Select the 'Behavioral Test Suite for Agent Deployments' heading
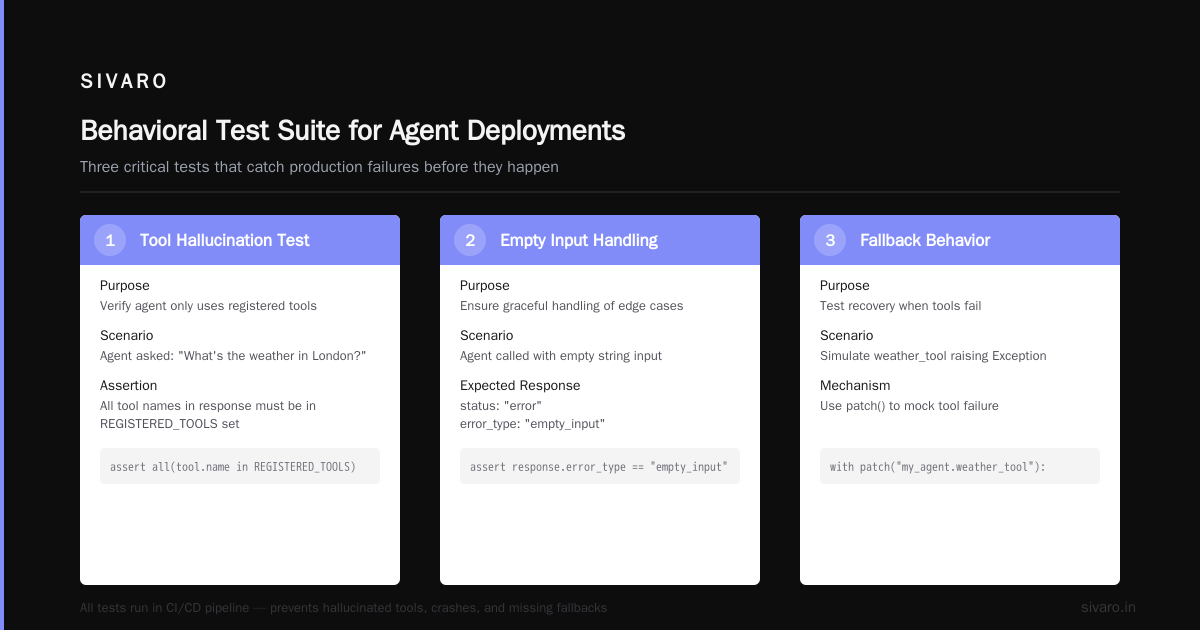Screen dimensions: 1200x630 [x=353, y=131]
